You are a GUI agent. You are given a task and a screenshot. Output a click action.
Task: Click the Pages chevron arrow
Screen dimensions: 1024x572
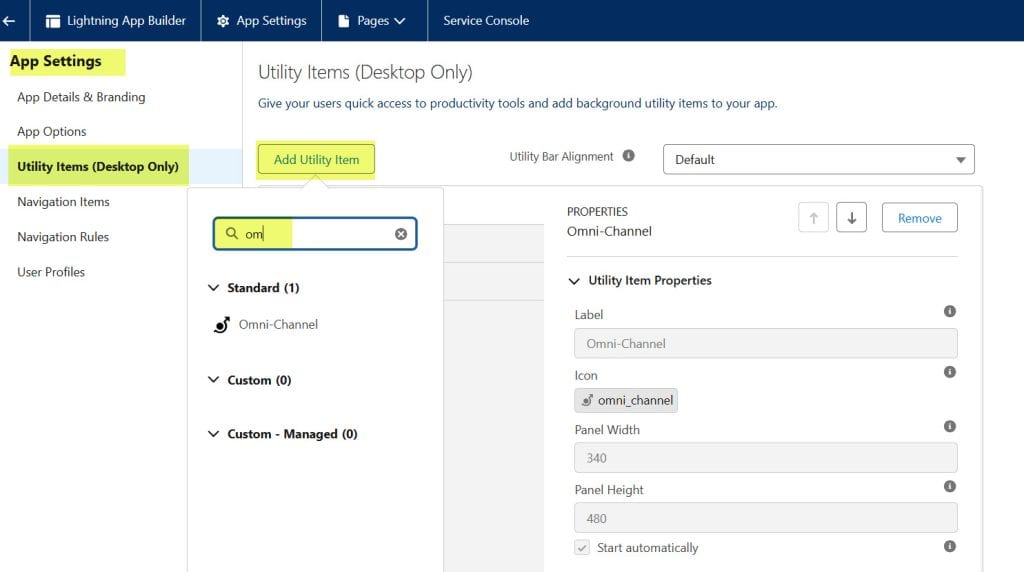click(x=400, y=21)
